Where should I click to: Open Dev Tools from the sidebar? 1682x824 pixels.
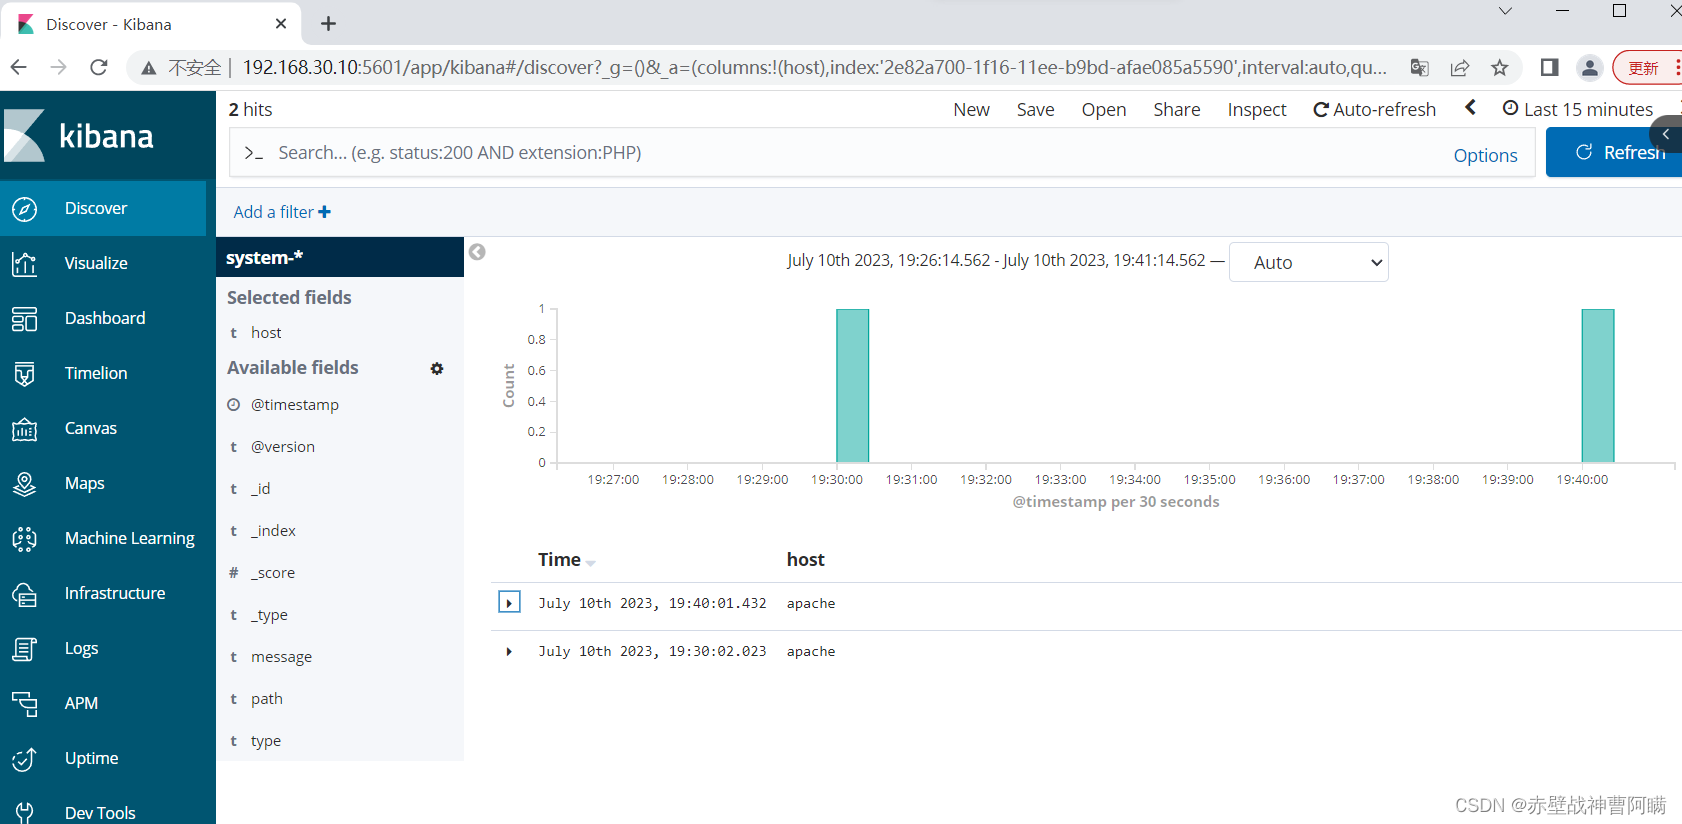(100, 812)
